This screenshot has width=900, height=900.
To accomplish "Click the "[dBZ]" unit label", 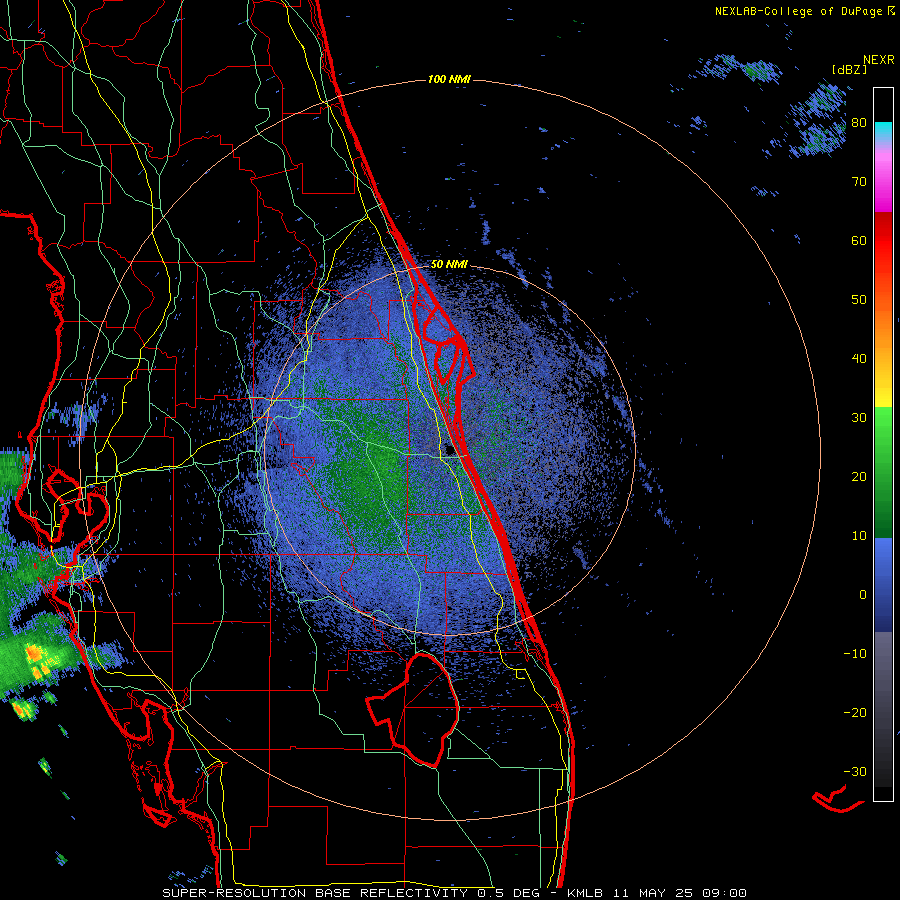I will point(849,70).
